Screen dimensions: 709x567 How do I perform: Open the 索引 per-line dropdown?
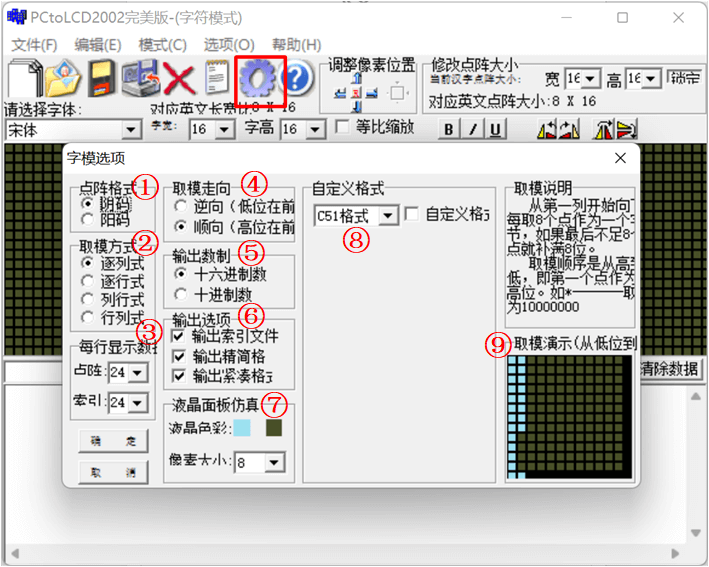[x=137, y=402]
